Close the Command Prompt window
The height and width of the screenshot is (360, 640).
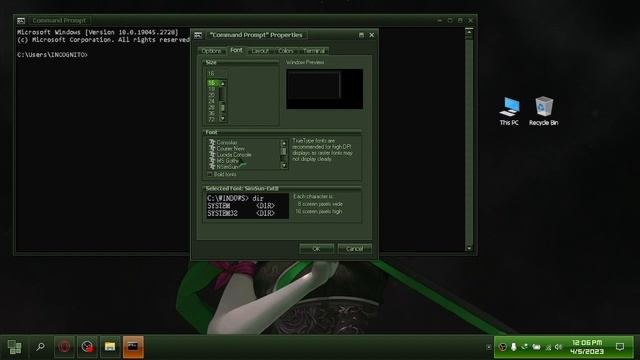471,20
